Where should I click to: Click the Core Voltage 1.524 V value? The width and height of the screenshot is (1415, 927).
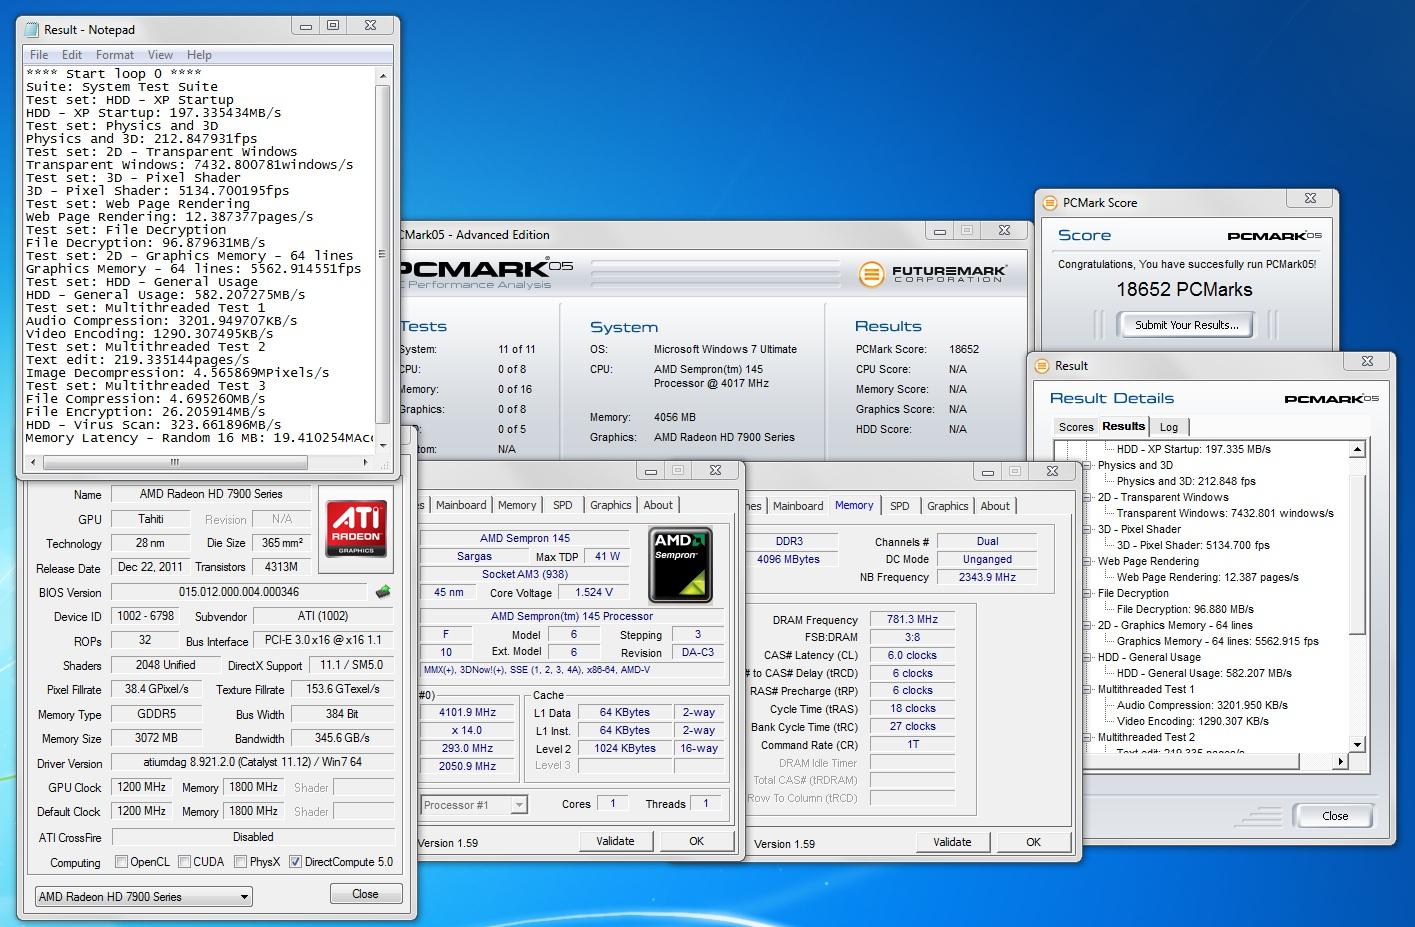[594, 592]
